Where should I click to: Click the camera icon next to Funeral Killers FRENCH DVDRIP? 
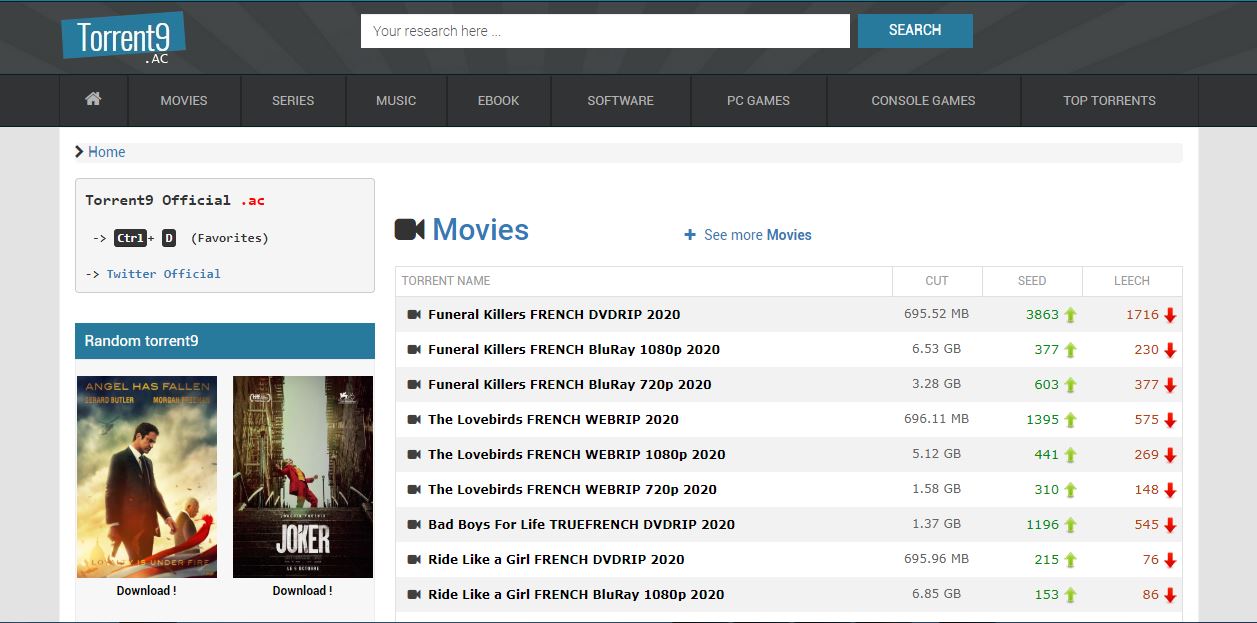point(413,314)
